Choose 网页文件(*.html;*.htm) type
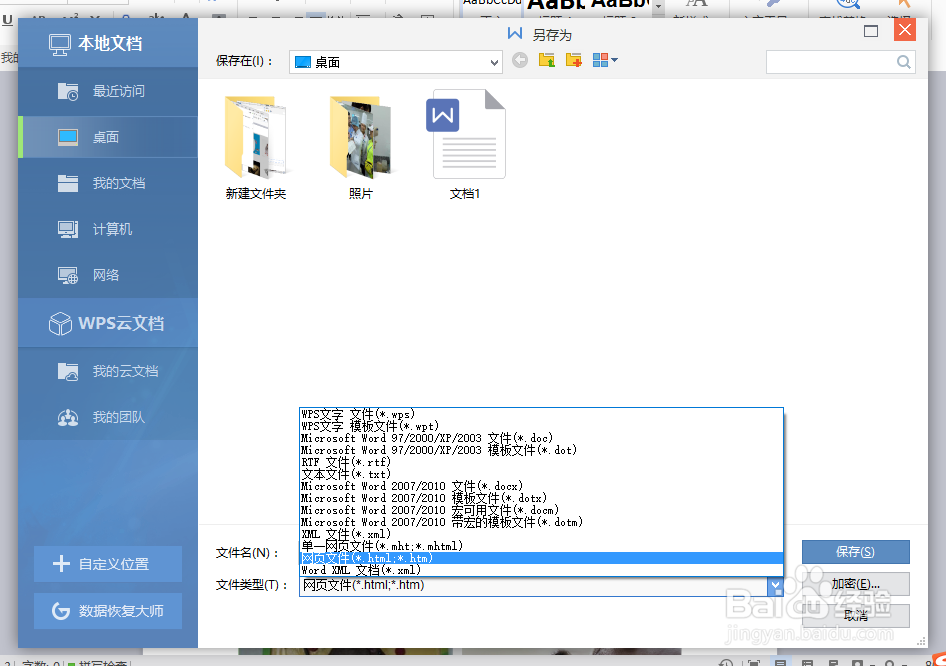 pos(541,559)
